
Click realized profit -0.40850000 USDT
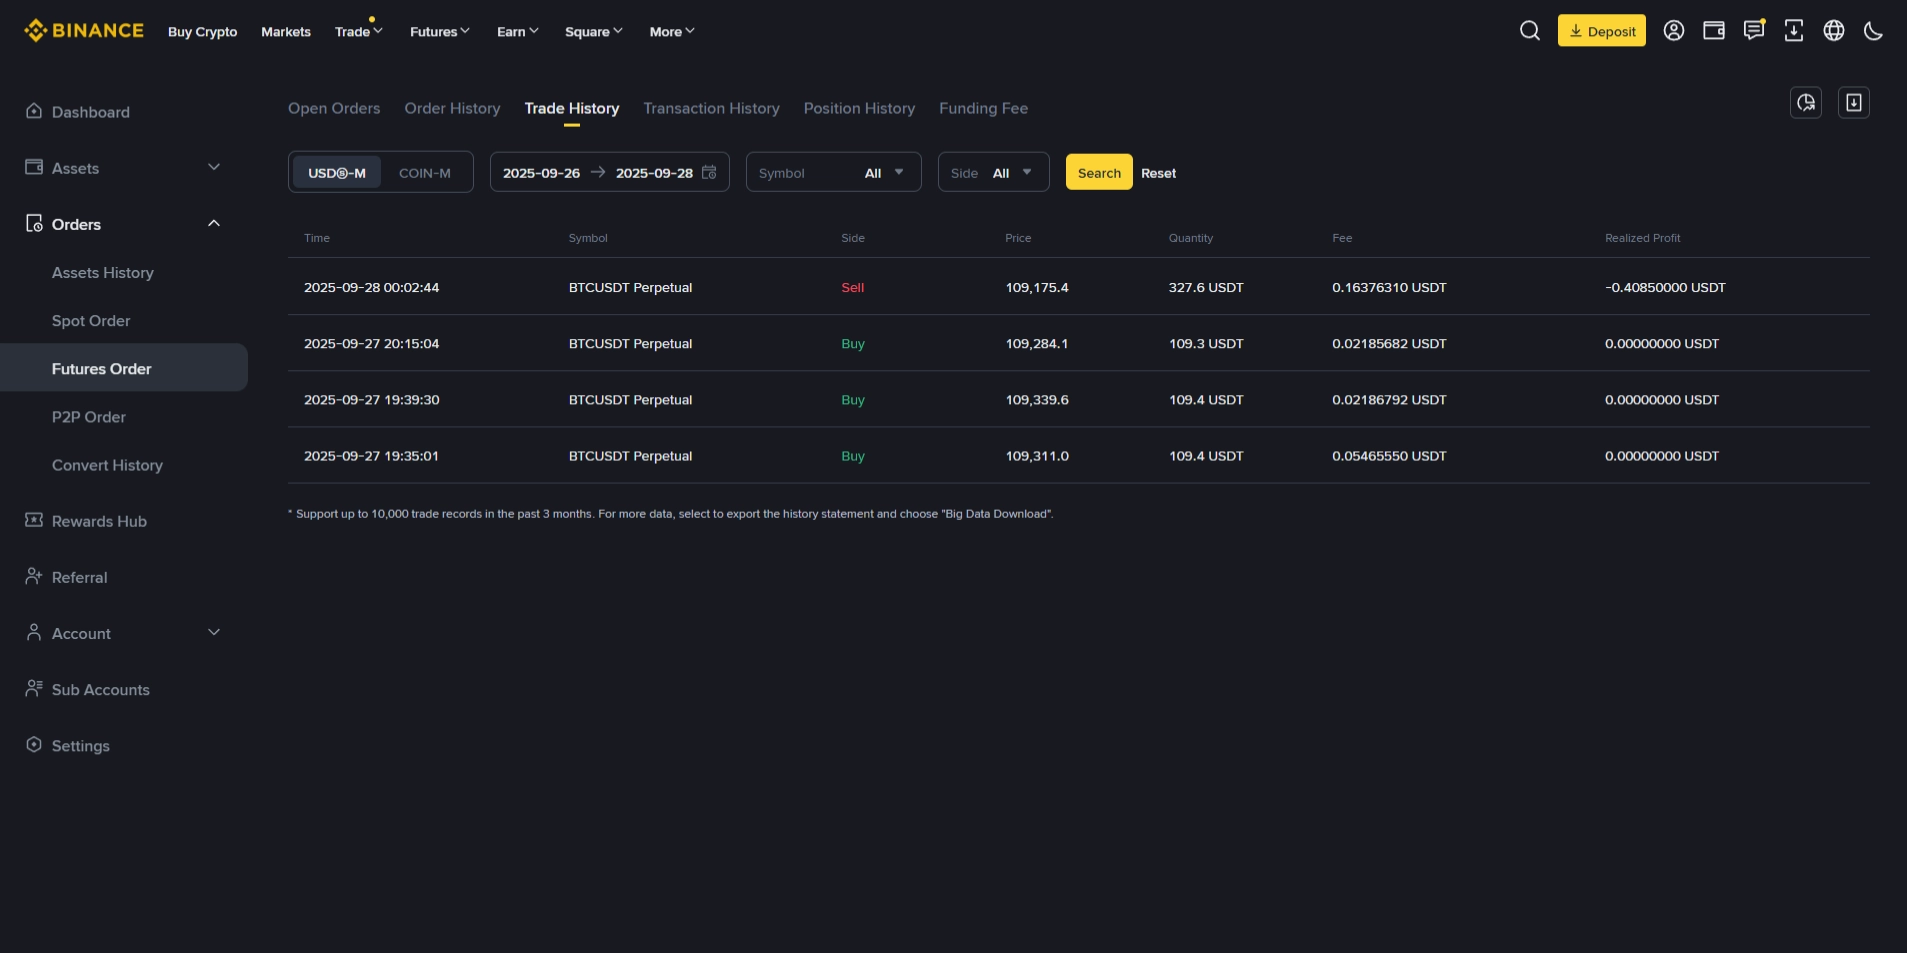point(1665,287)
